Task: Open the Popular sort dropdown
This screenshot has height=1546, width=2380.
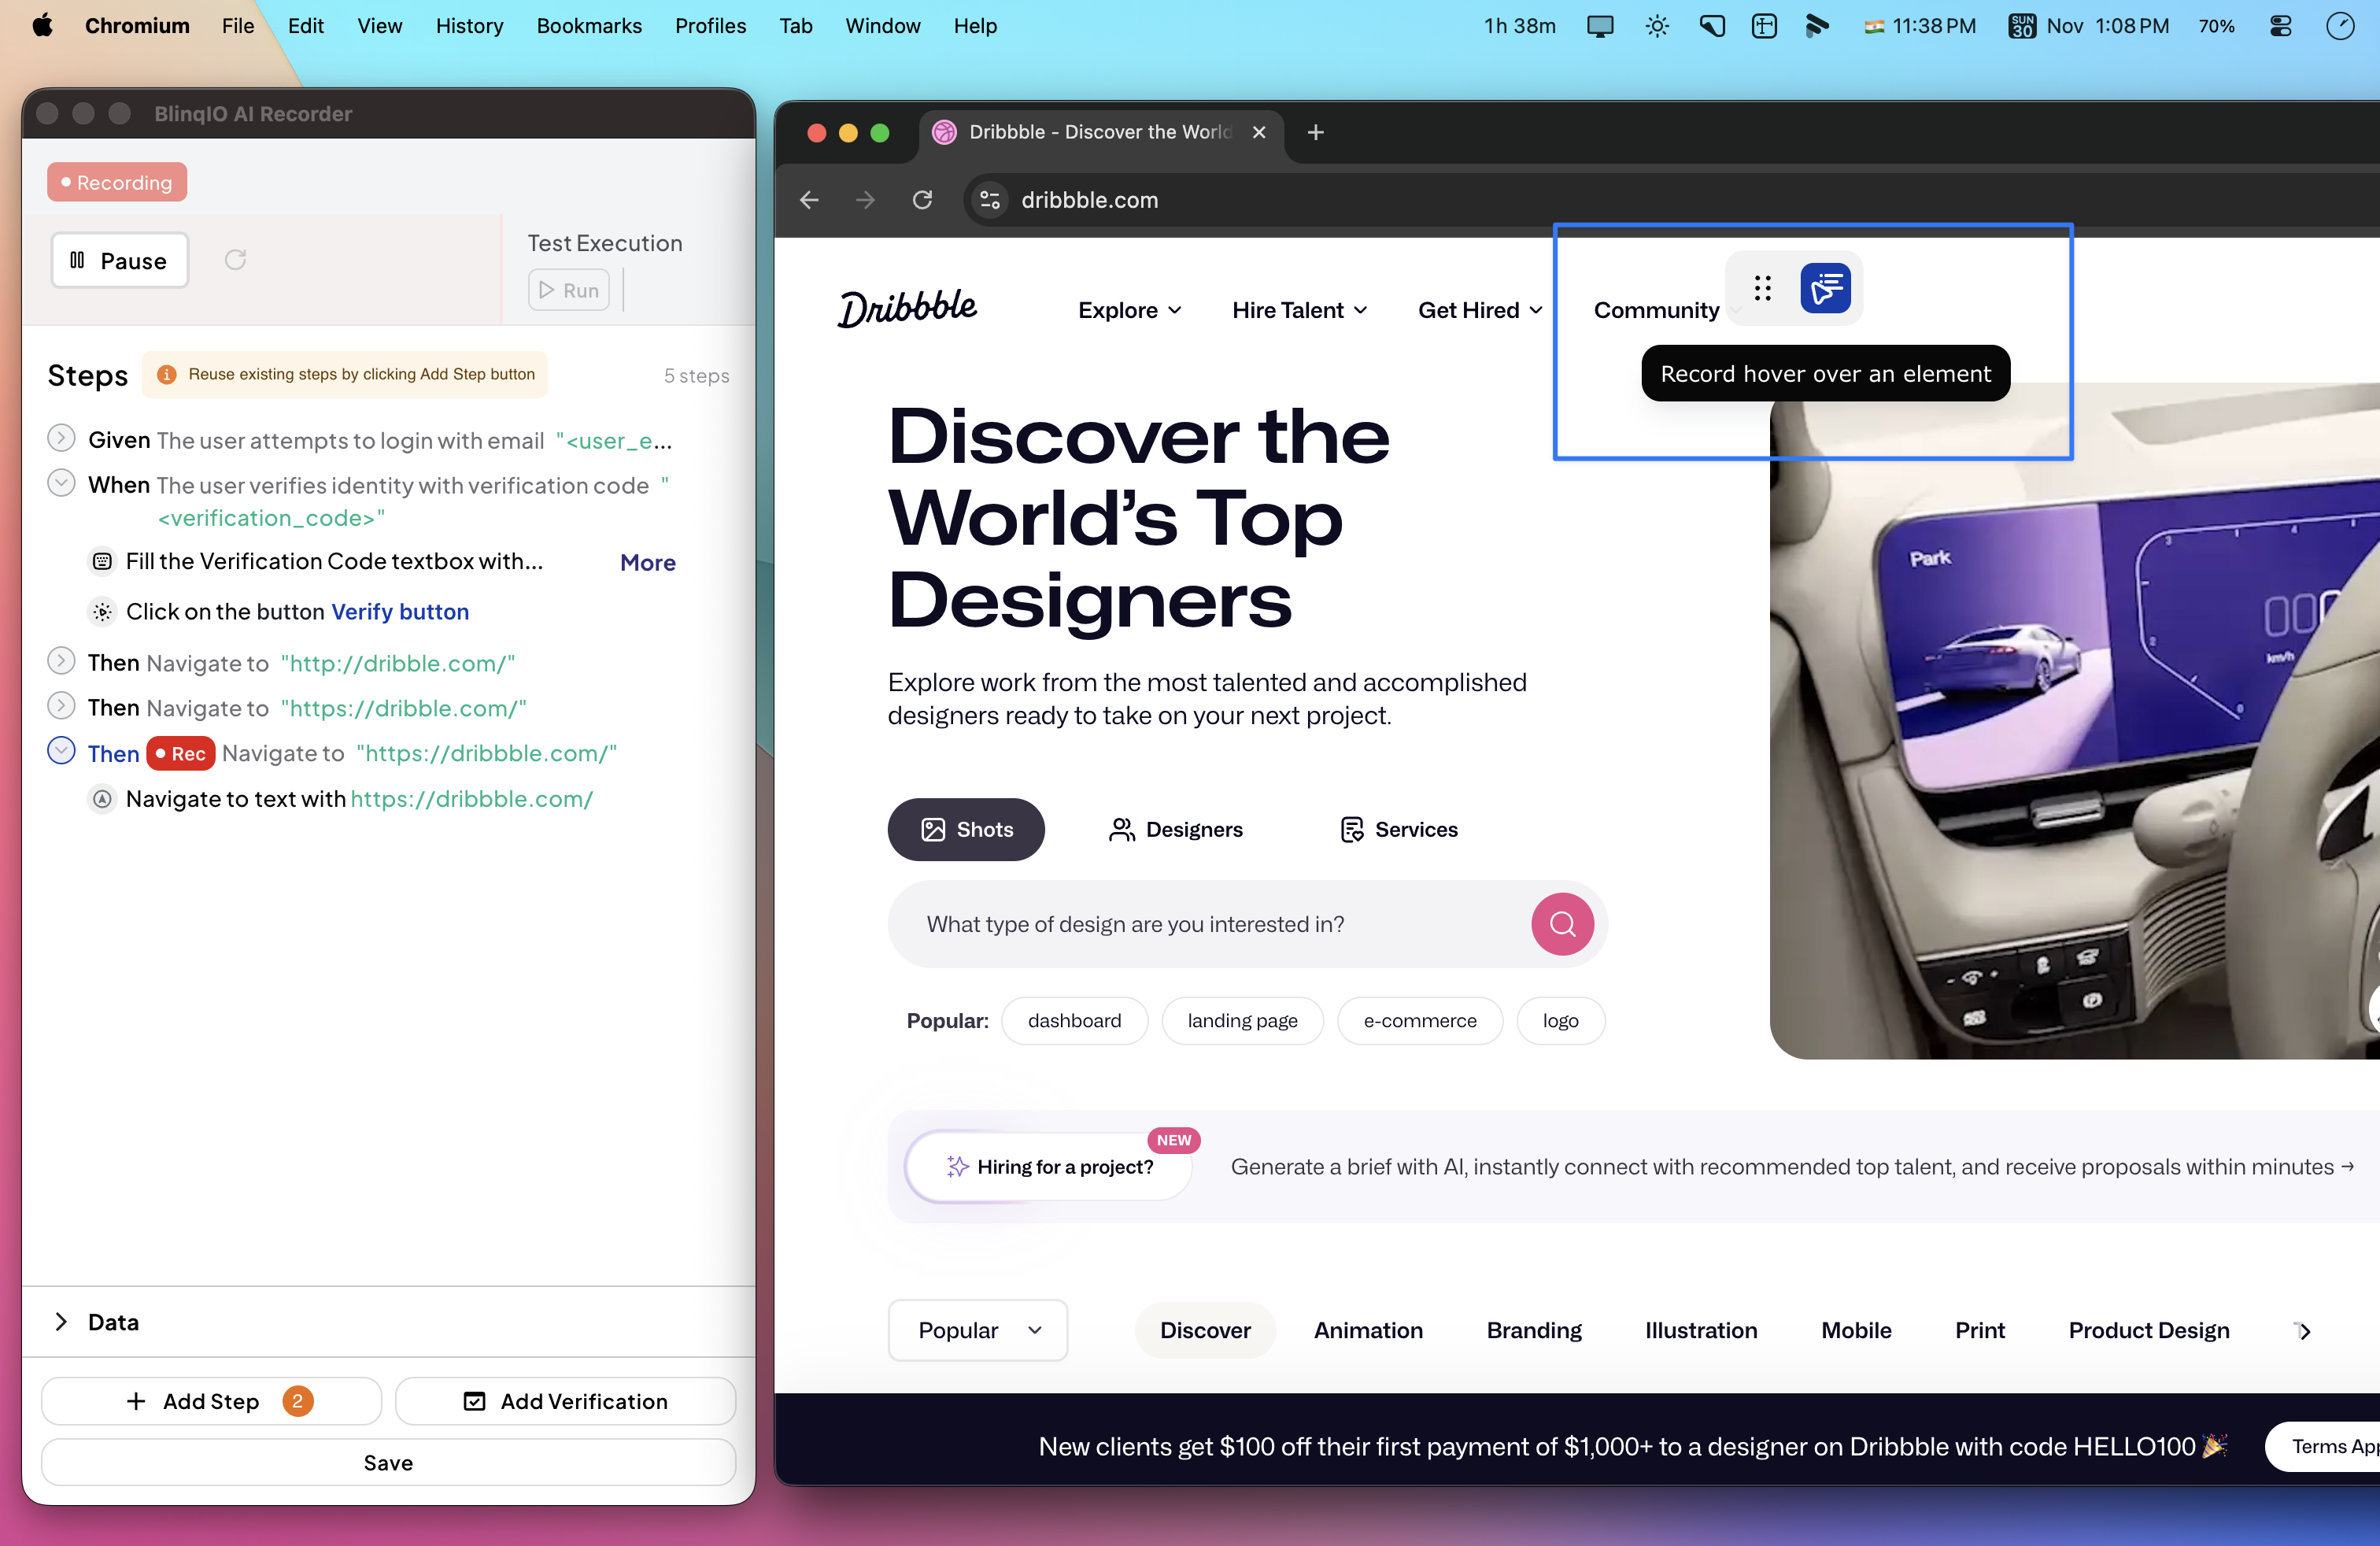Action: click(977, 1330)
